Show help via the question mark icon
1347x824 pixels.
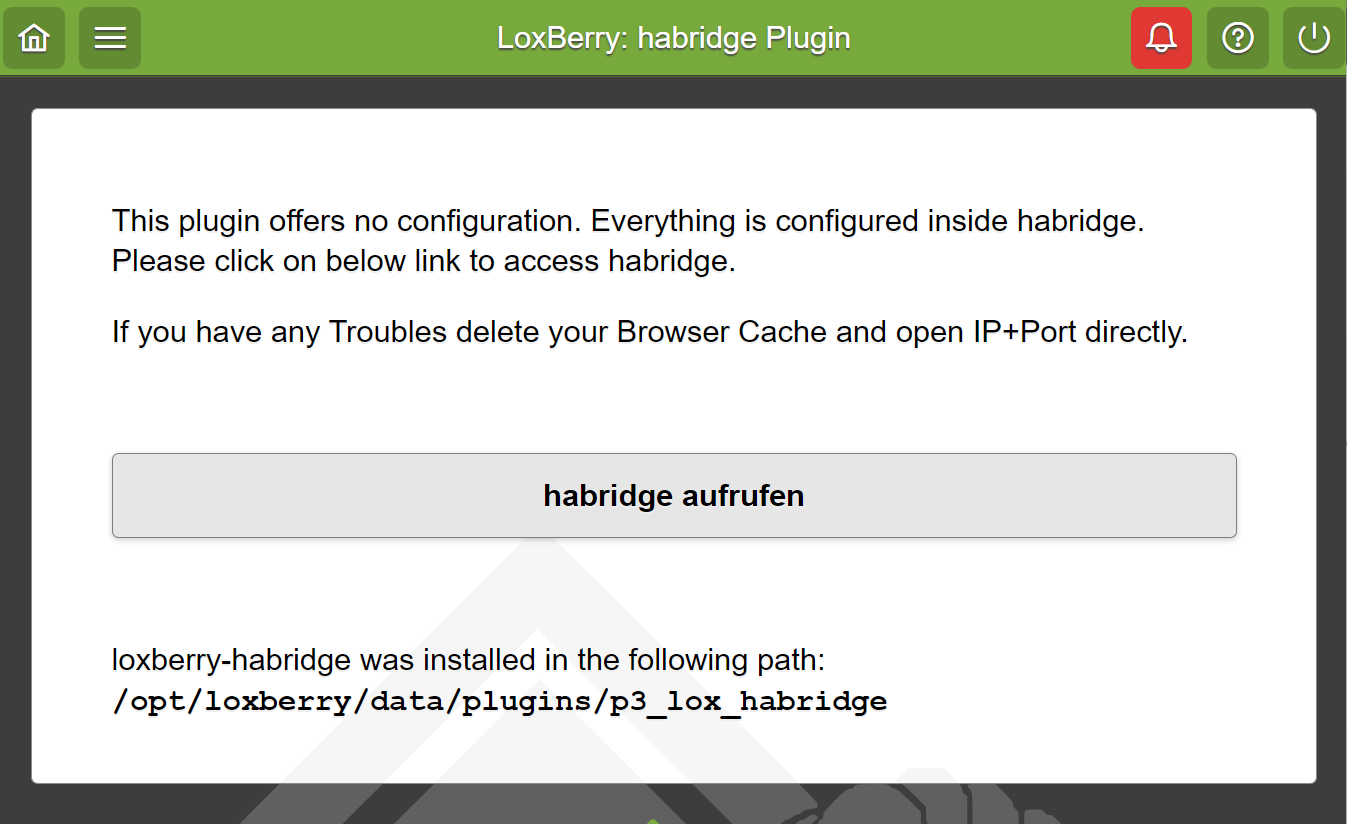pyautogui.click(x=1238, y=38)
